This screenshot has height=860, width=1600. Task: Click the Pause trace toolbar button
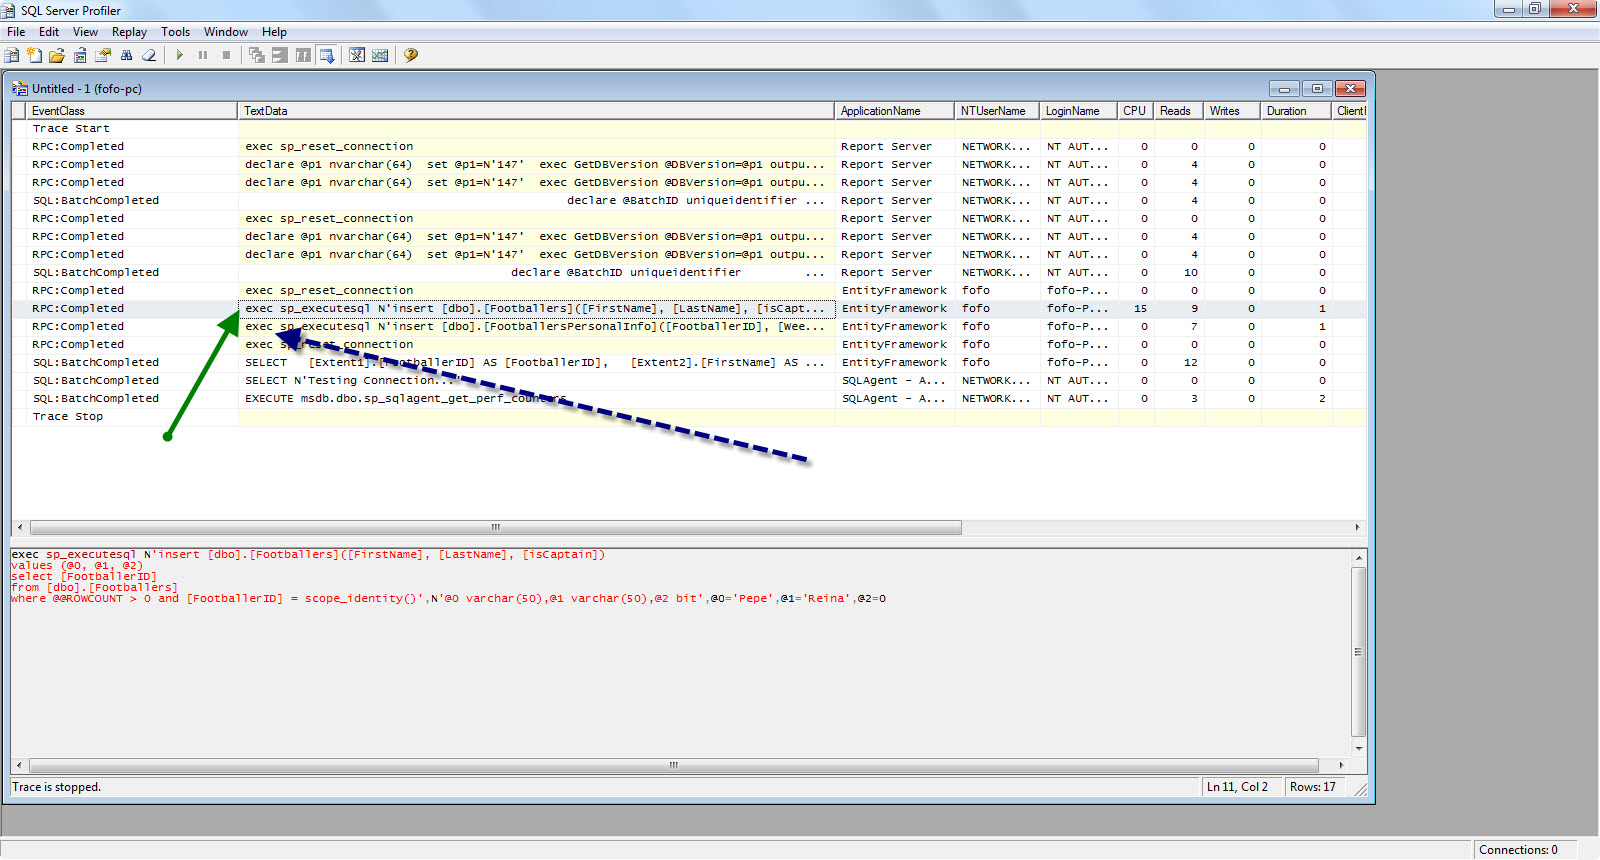[203, 55]
